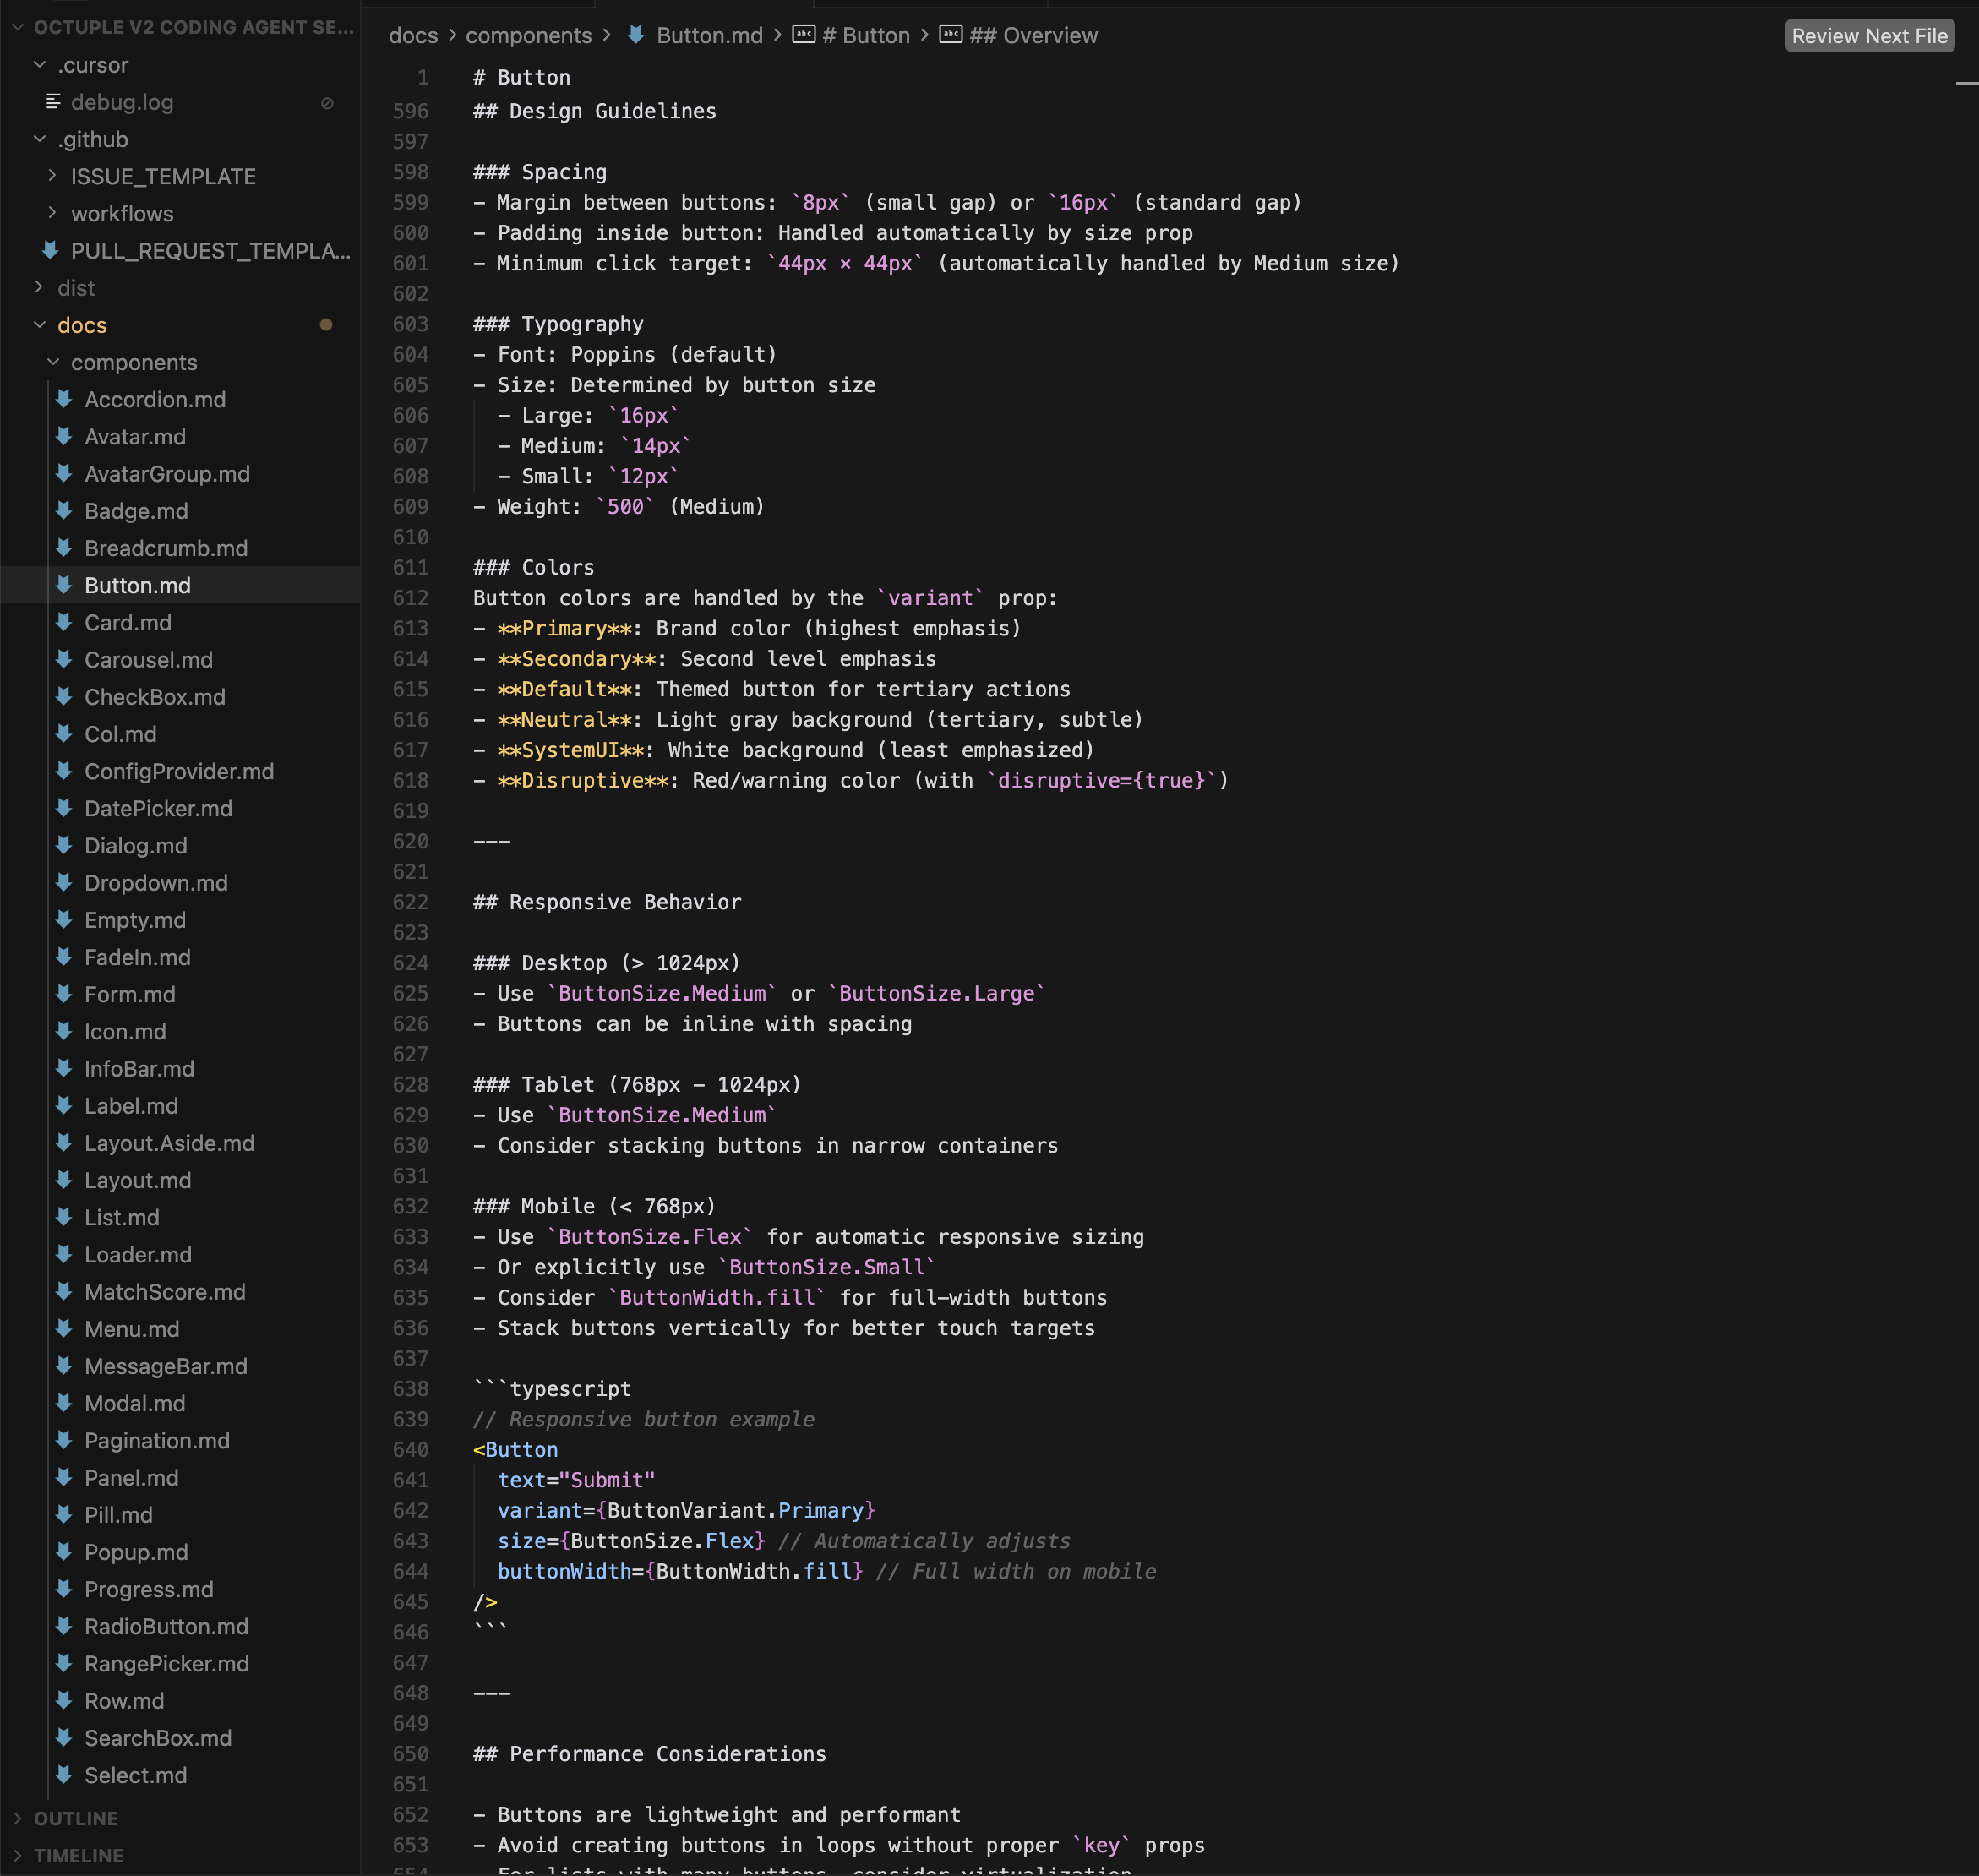This screenshot has height=1876, width=1979.
Task: Click the Review Next File button
Action: pos(1869,35)
